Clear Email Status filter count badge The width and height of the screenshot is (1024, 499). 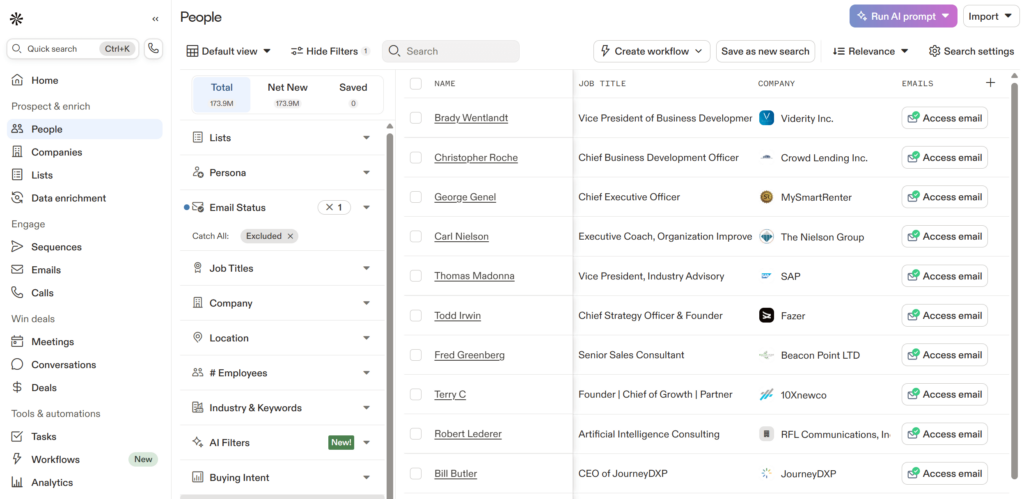pyautogui.click(x=334, y=208)
